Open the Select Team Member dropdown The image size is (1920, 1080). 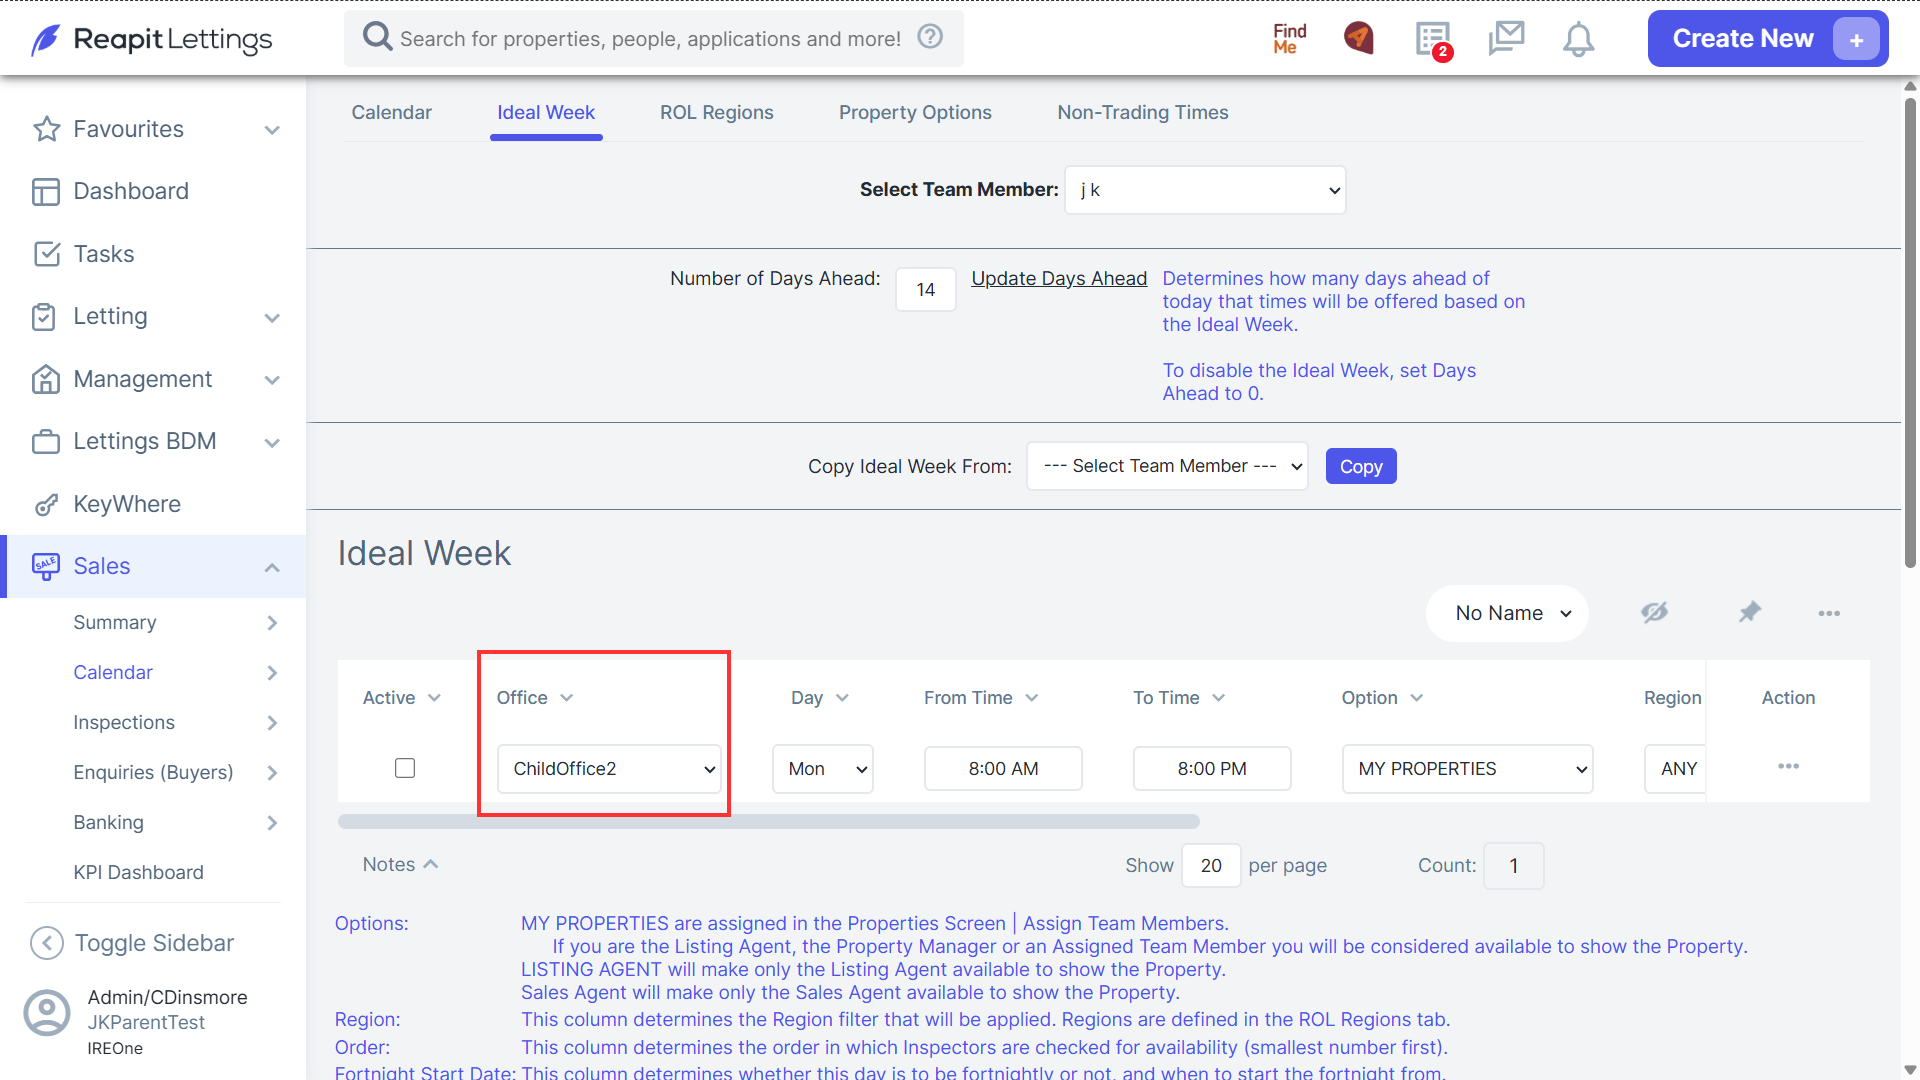point(1205,190)
